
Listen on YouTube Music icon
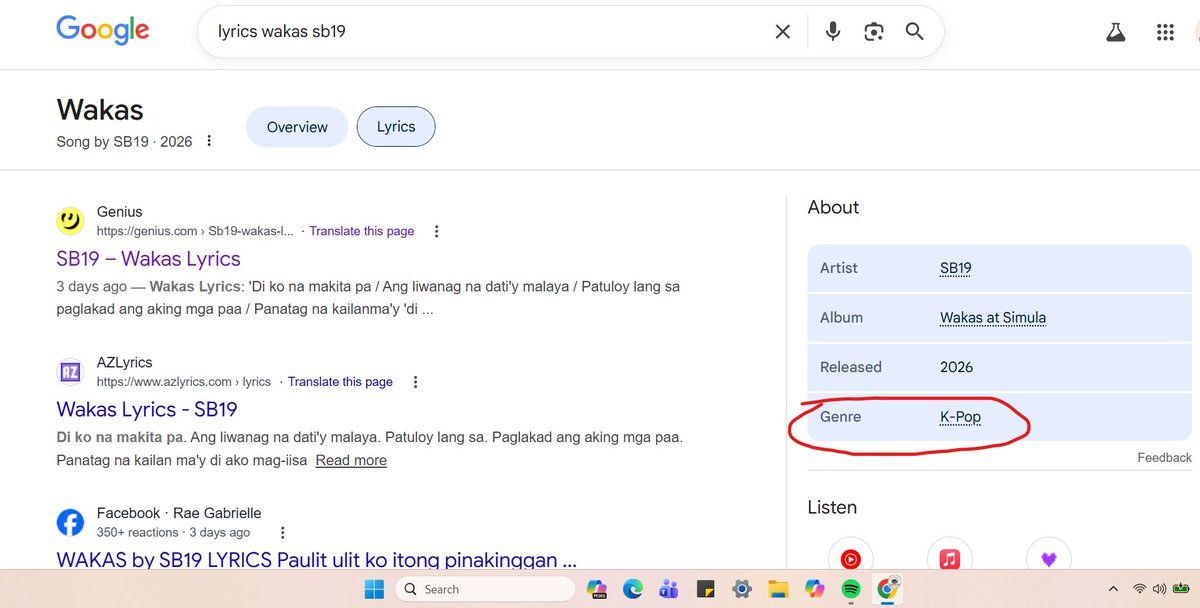(850, 558)
